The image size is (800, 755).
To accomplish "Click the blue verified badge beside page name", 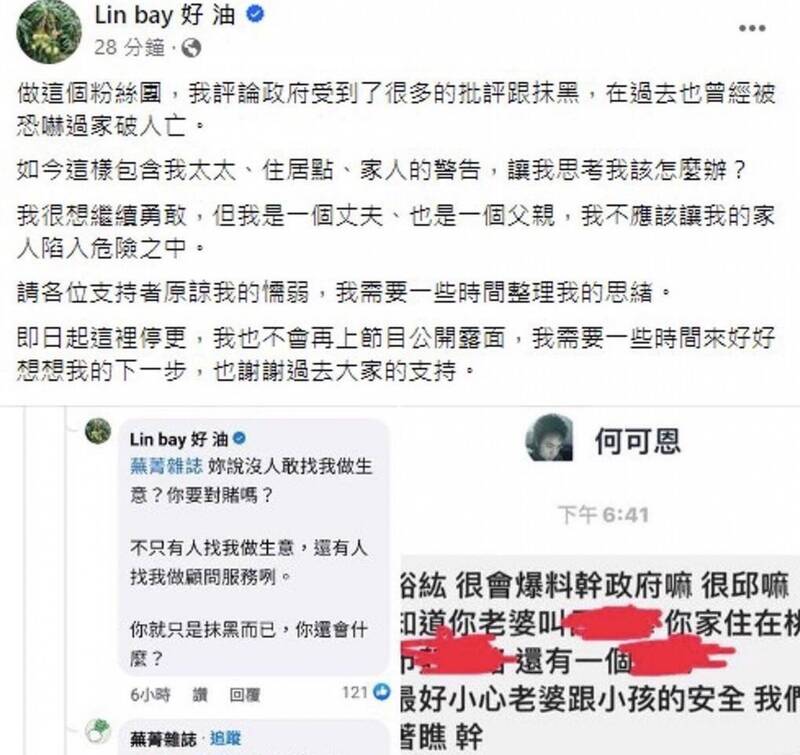I will tap(255, 15).
